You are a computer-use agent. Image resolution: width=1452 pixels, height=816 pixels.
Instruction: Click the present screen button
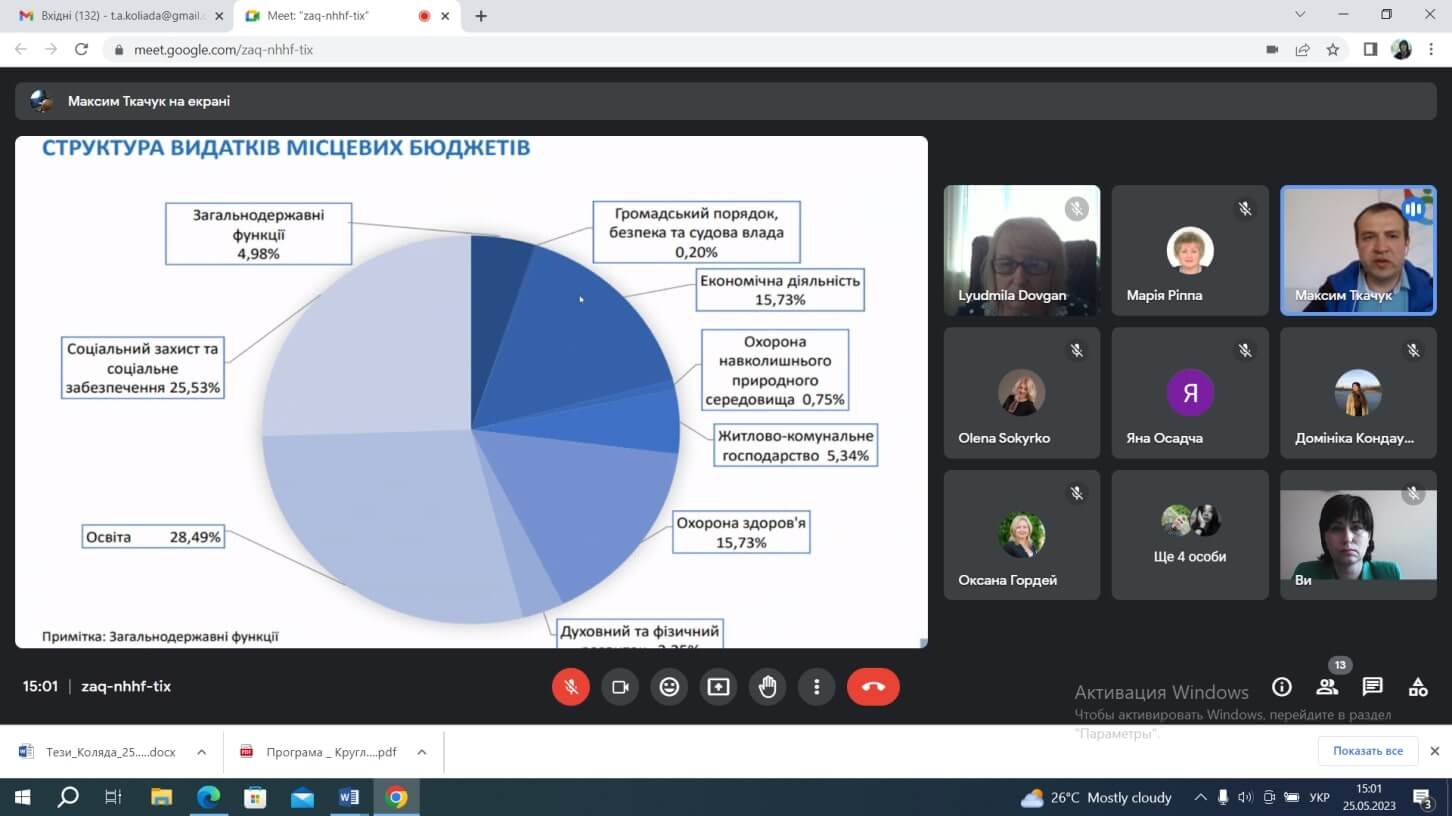(718, 687)
